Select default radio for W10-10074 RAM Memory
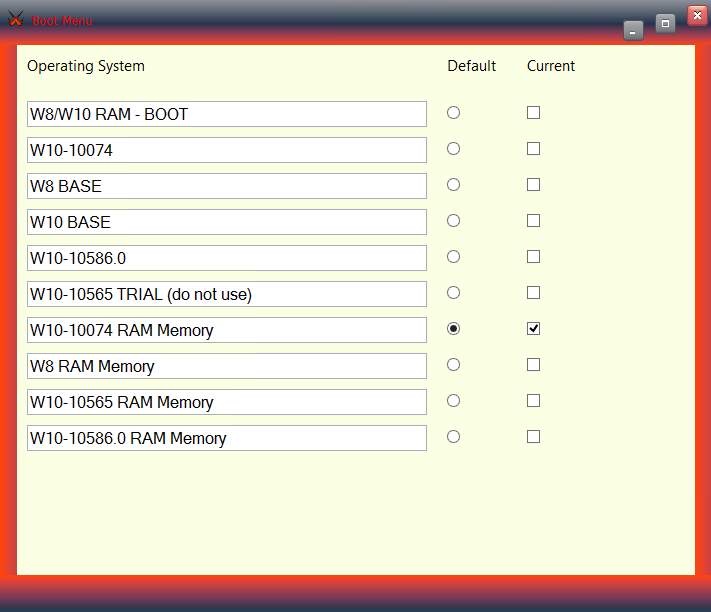 pyautogui.click(x=453, y=329)
